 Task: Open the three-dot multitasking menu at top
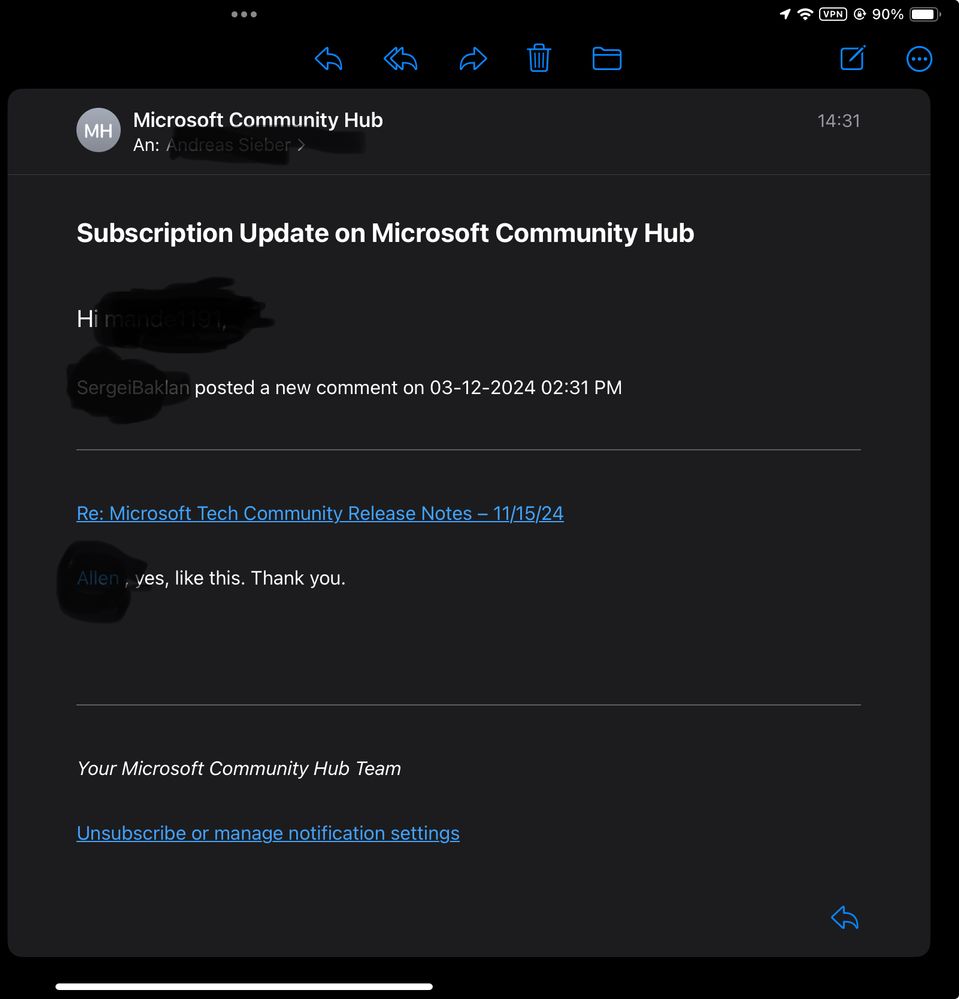pos(244,14)
